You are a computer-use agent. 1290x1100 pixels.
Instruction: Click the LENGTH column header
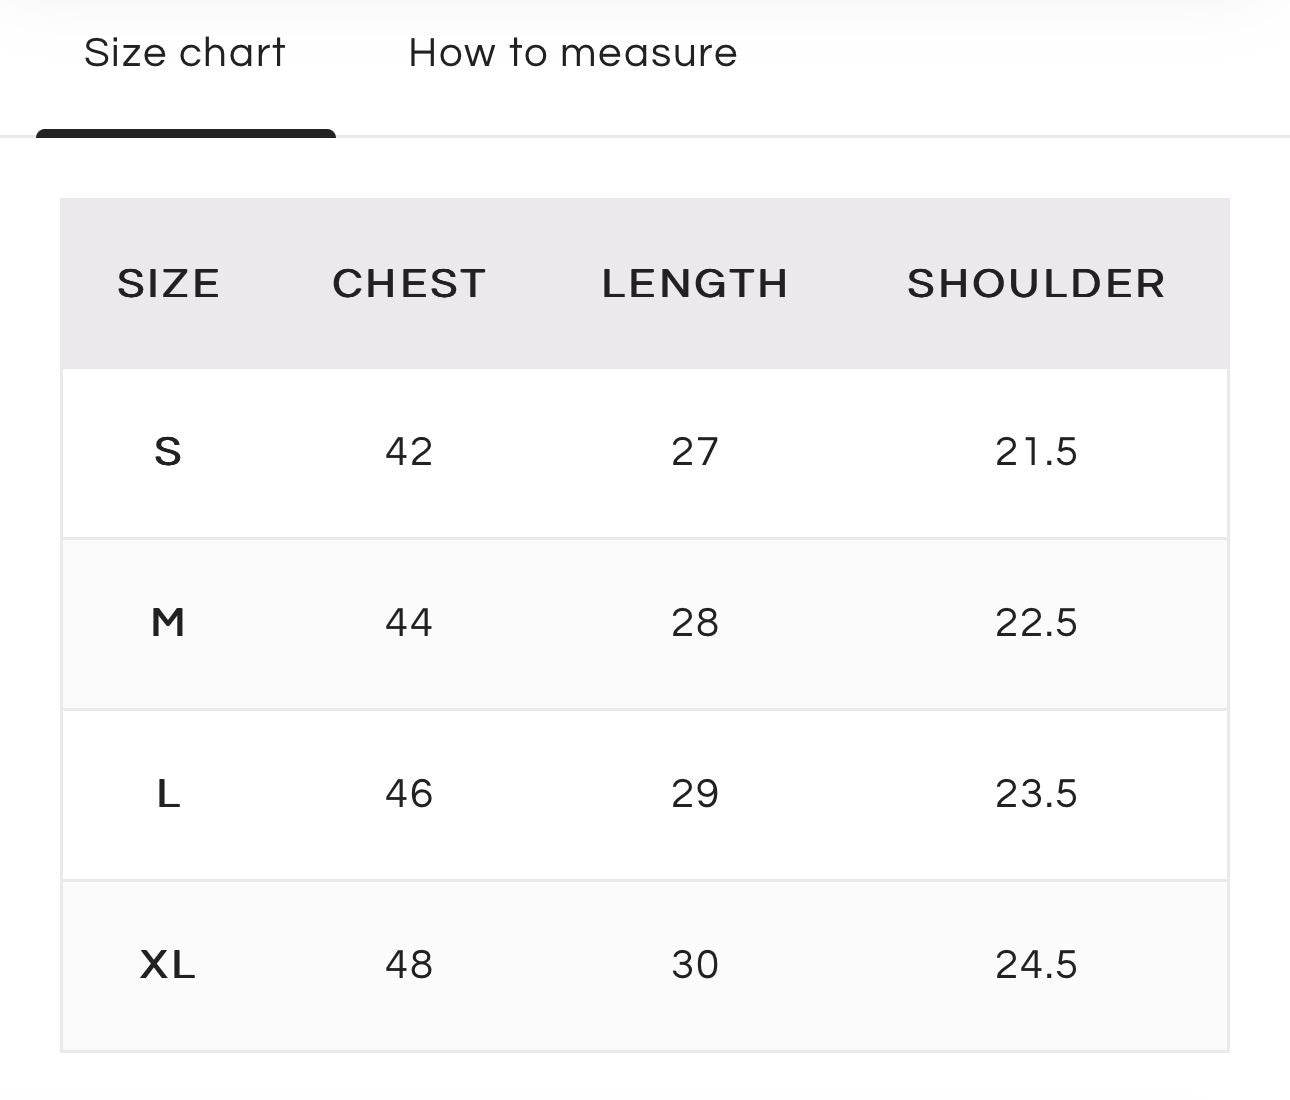pyautogui.click(x=695, y=284)
